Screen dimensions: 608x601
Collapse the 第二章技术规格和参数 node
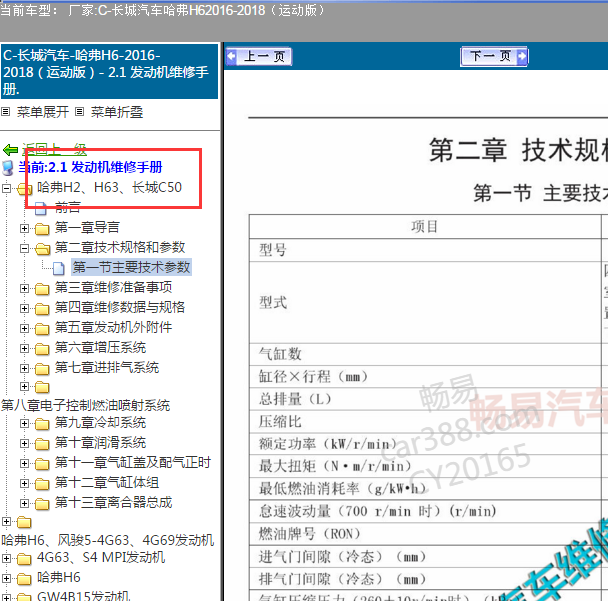pyautogui.click(x=24, y=248)
